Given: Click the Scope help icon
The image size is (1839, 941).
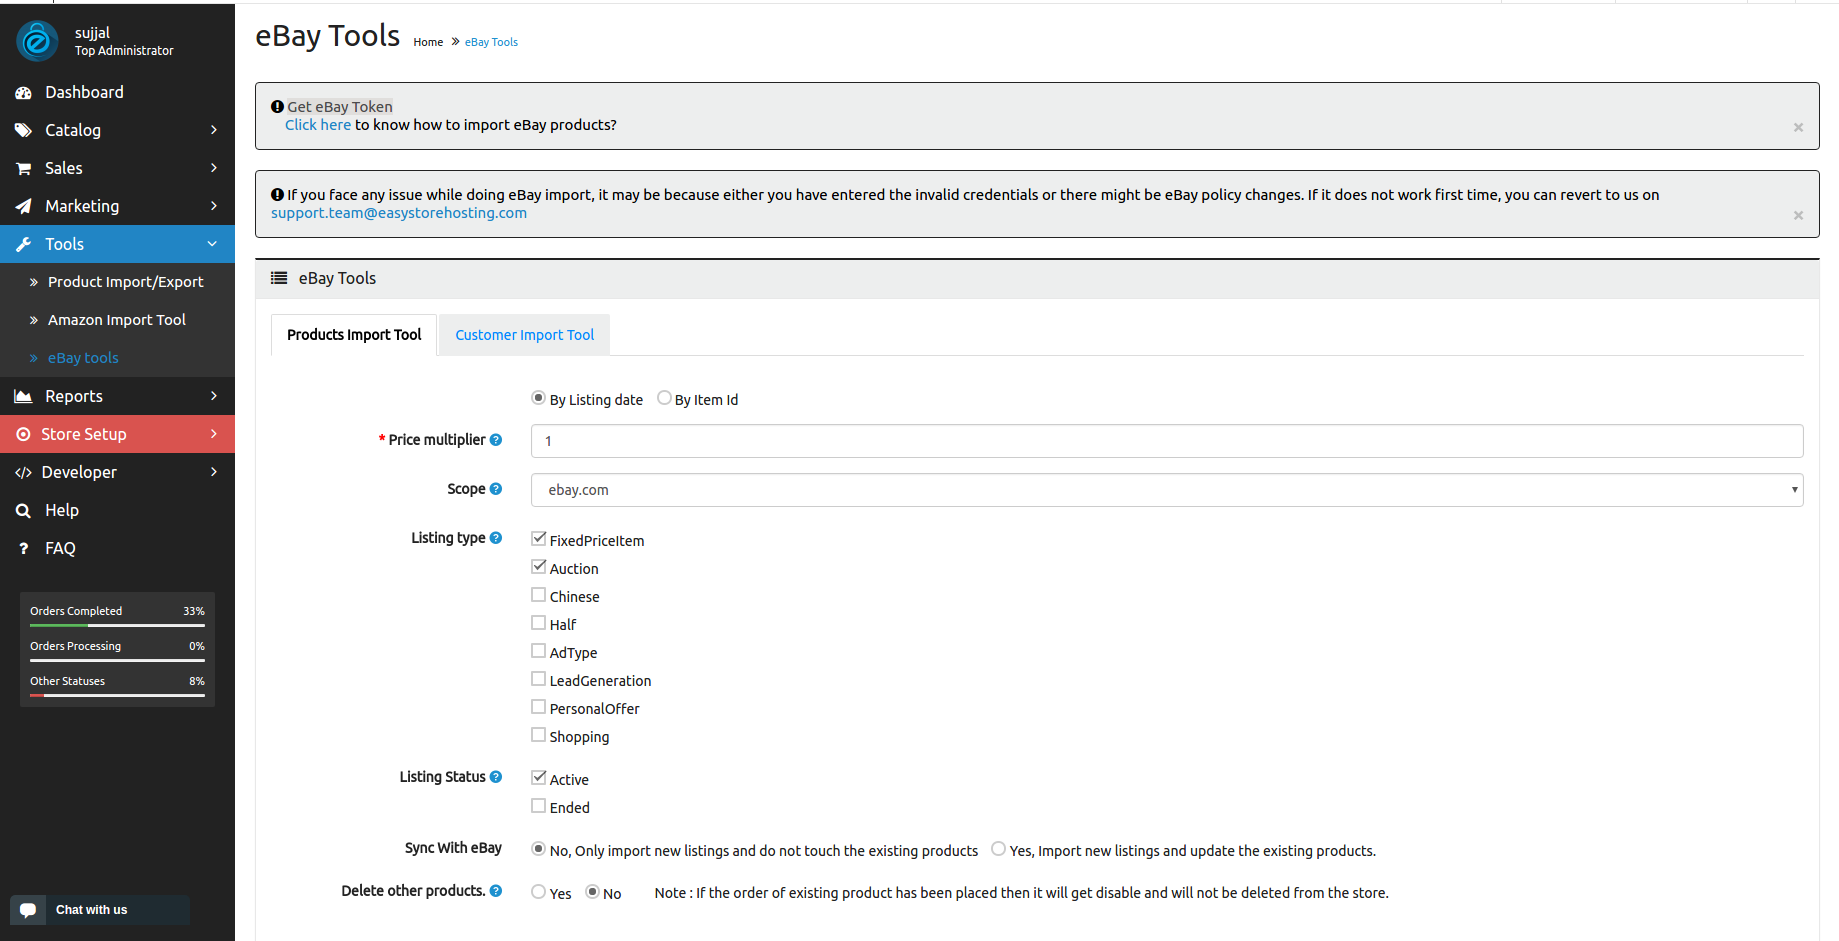Looking at the screenshot, I should (496, 489).
